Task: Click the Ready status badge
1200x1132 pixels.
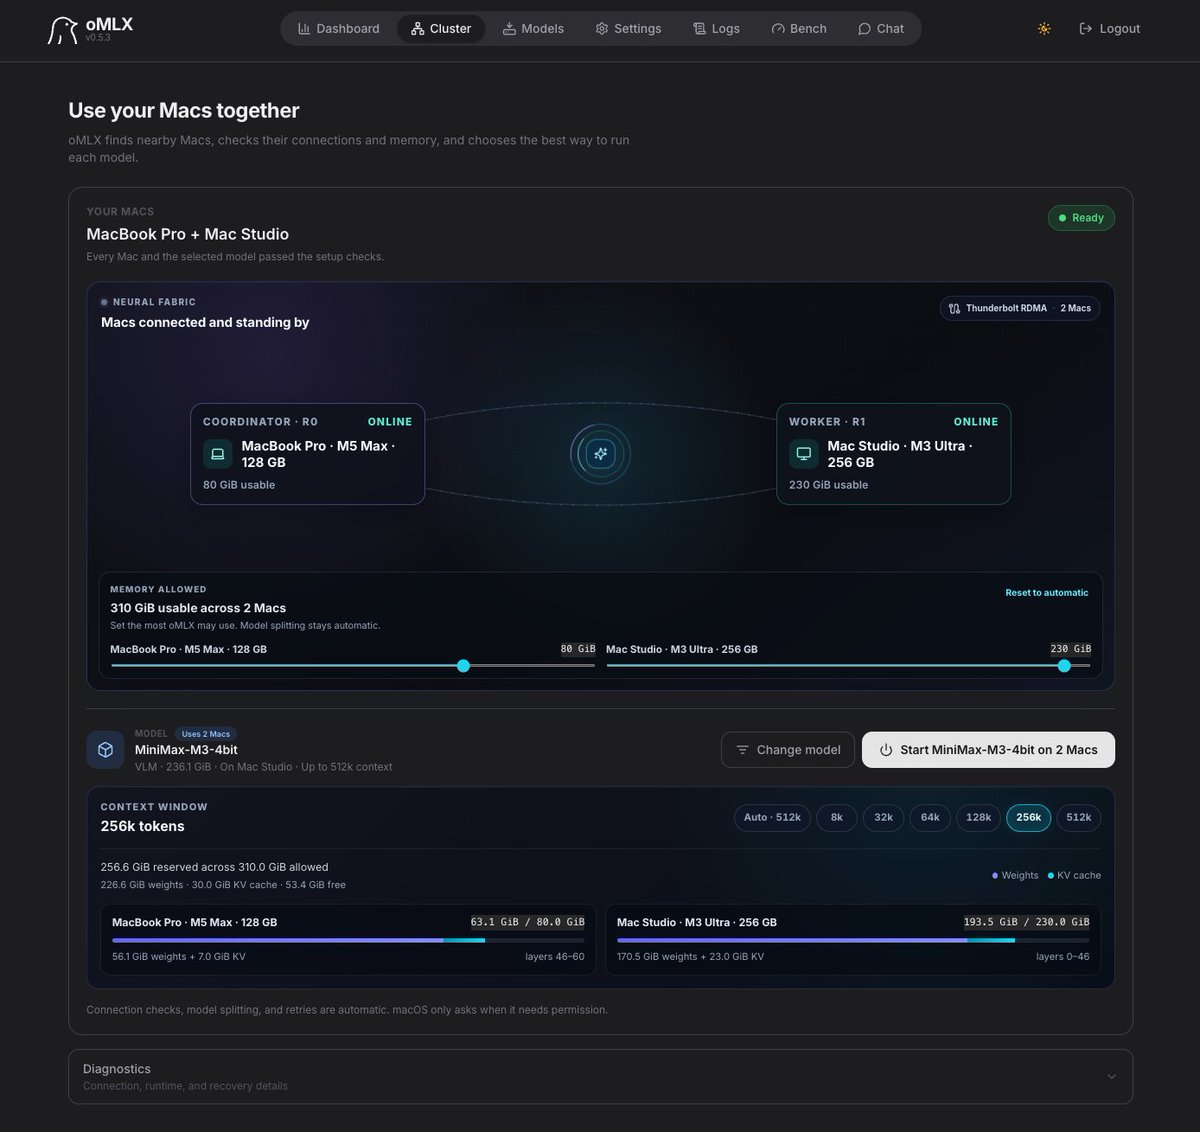Action: [x=1081, y=218]
